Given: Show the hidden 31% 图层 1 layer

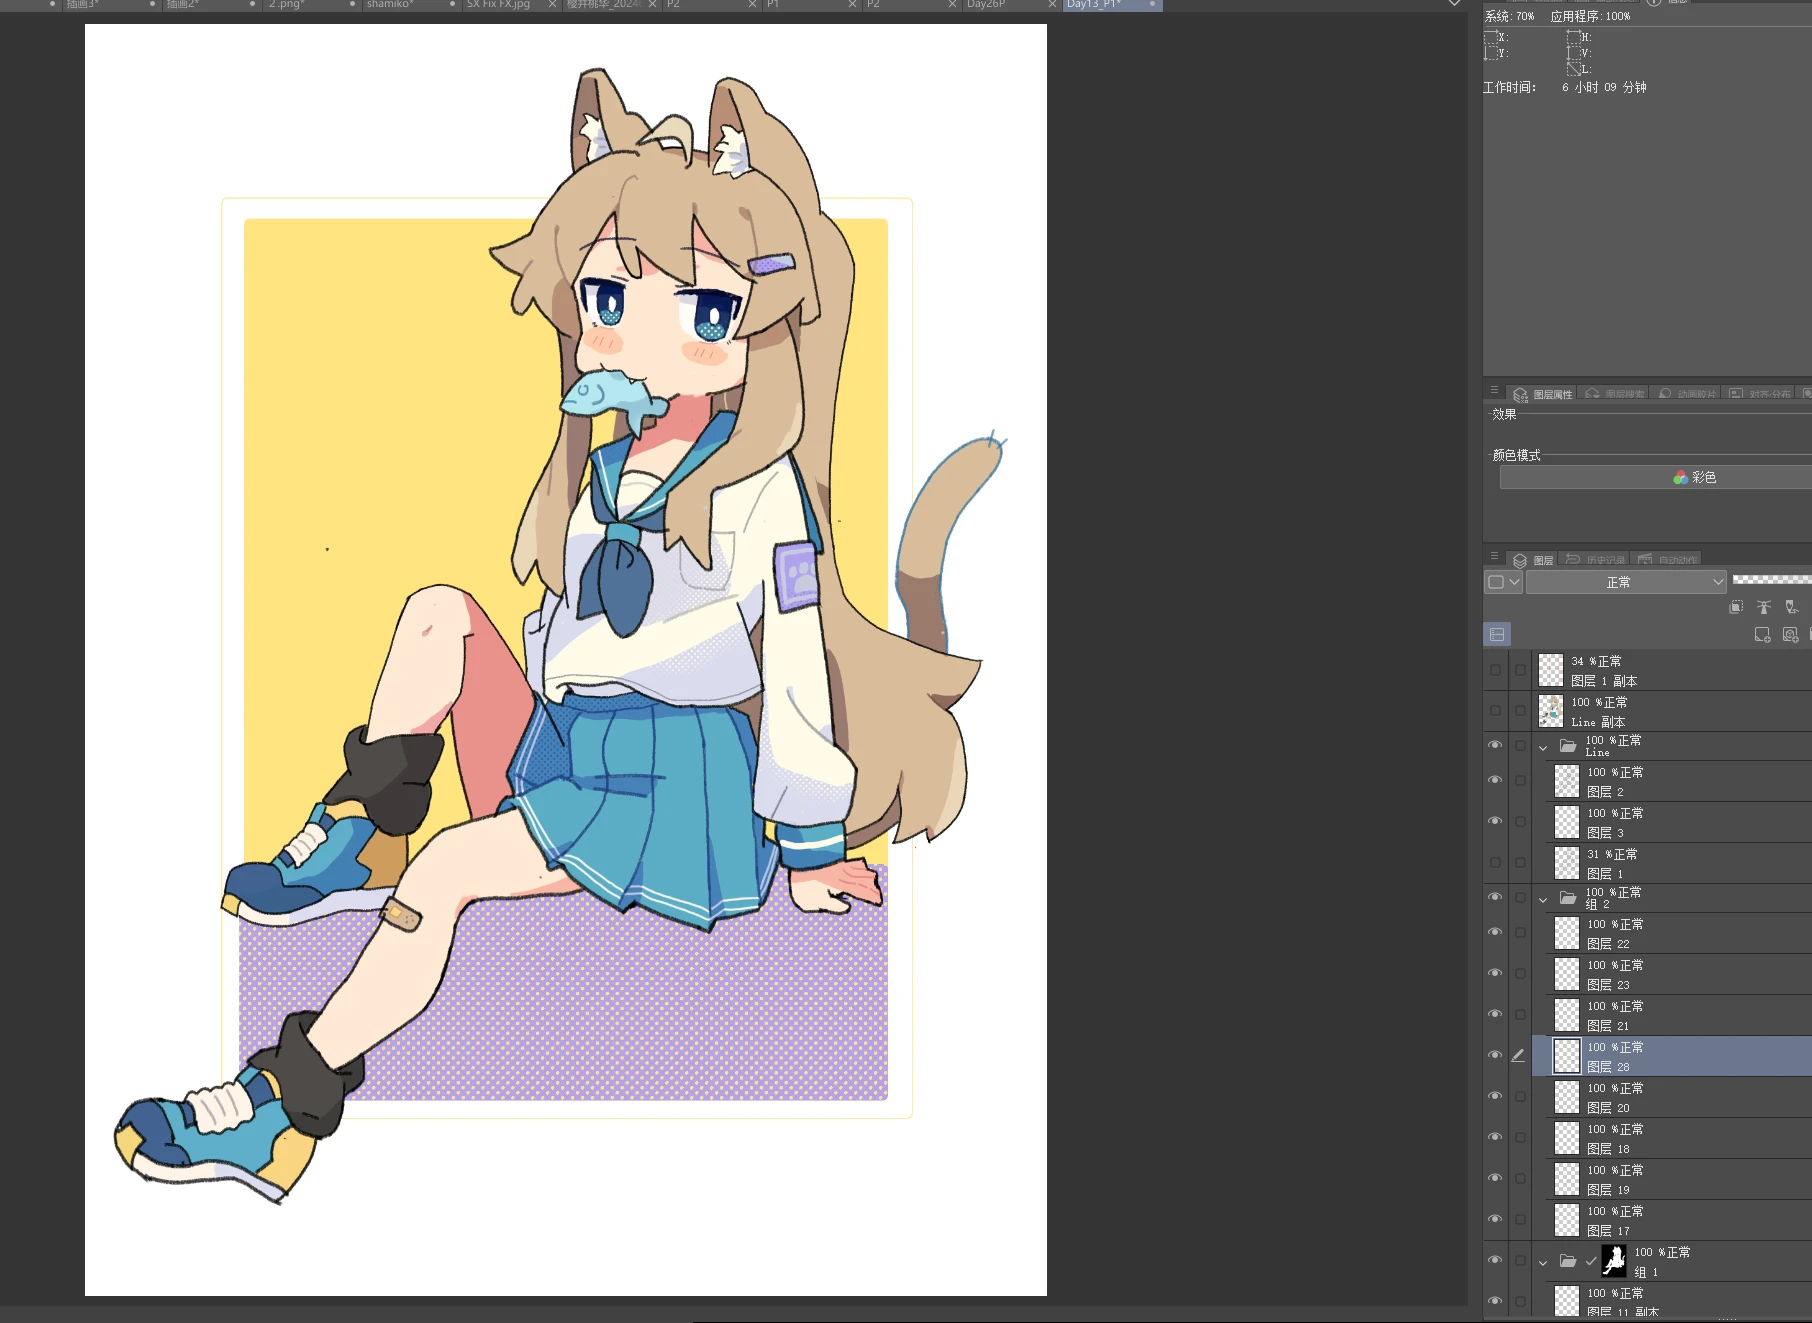Looking at the screenshot, I should (x=1495, y=862).
